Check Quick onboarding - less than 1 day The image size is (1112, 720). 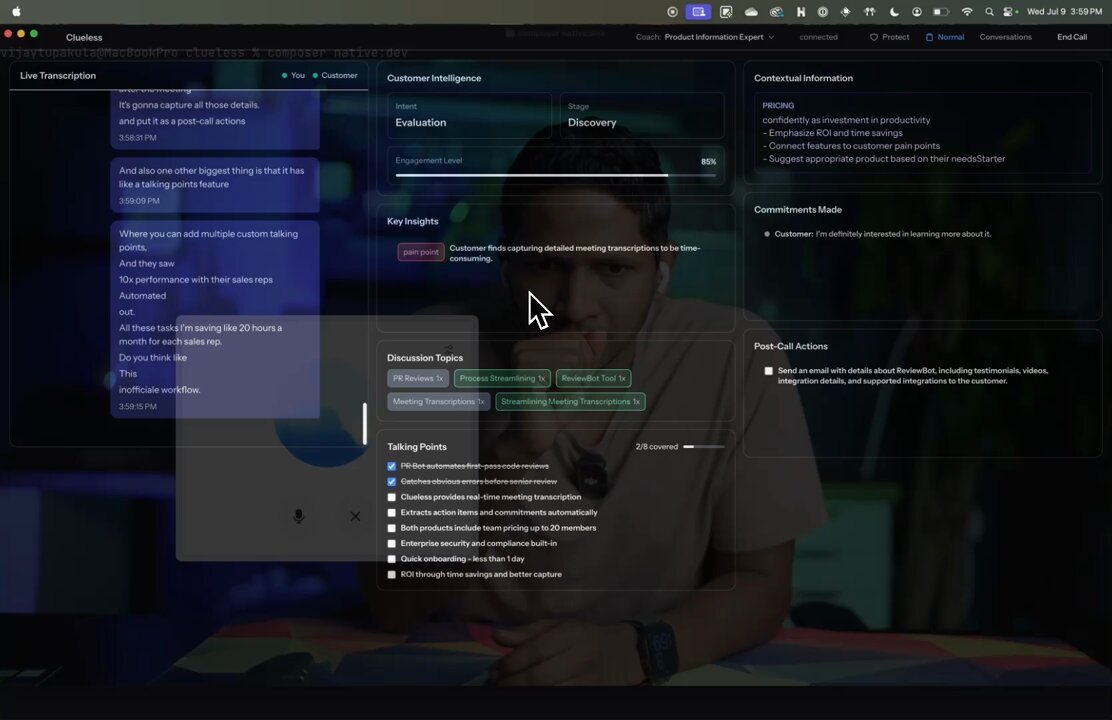click(391, 559)
